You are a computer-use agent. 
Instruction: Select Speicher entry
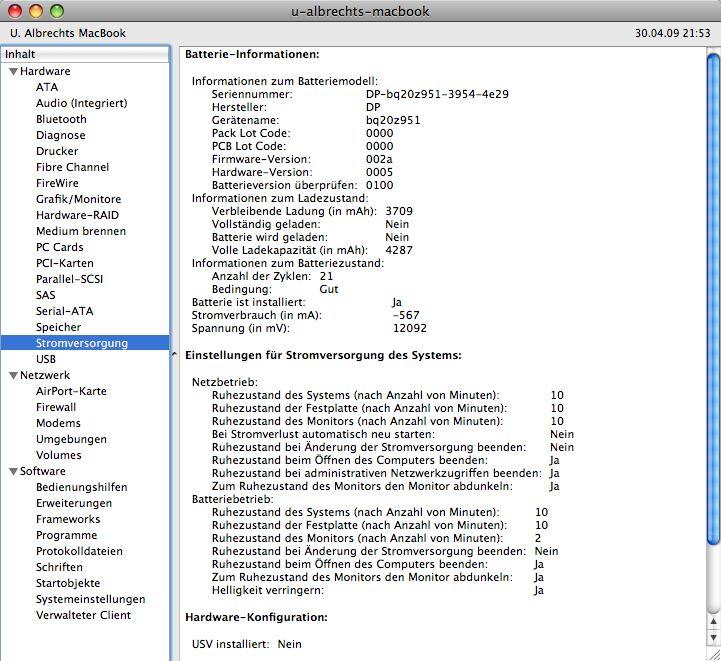click(x=58, y=327)
